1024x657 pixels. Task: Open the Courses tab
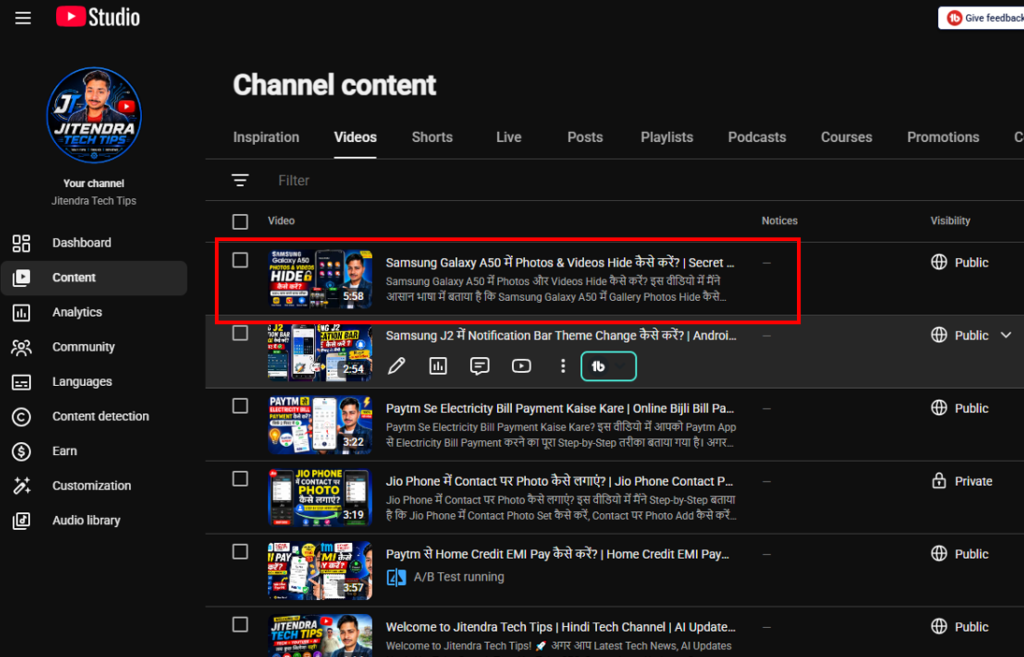point(846,137)
